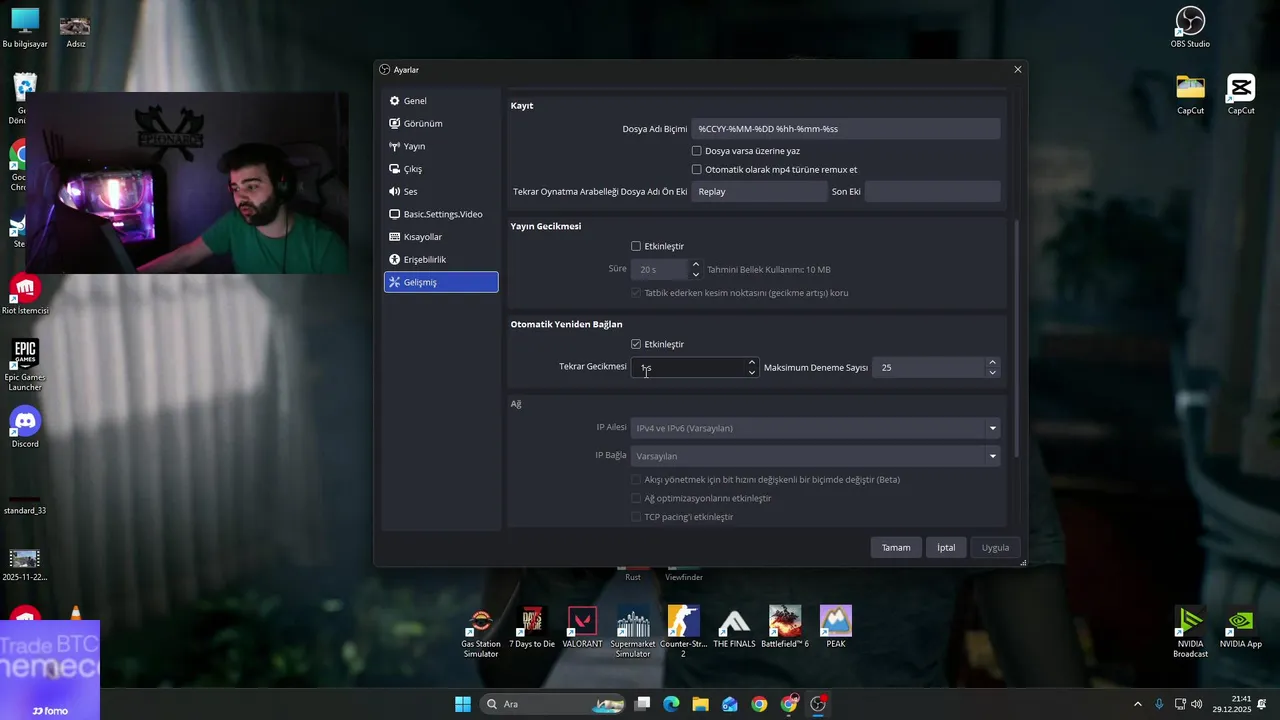
Task: Open the Kısayollar settings category
Action: pyautogui.click(x=440, y=237)
